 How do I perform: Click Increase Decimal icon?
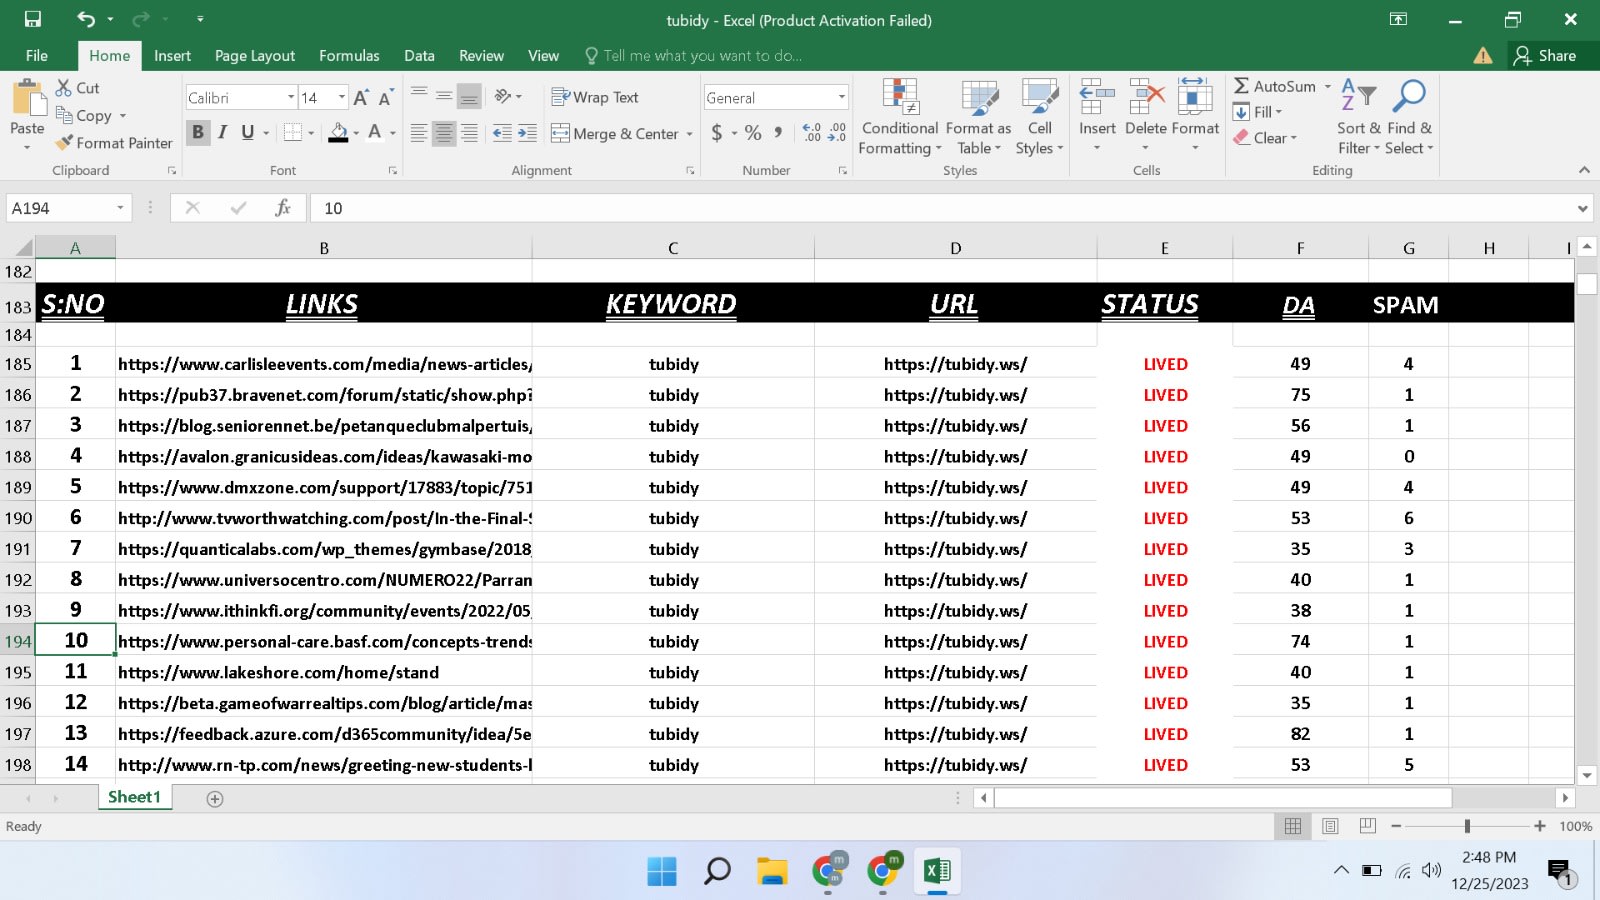click(x=811, y=133)
